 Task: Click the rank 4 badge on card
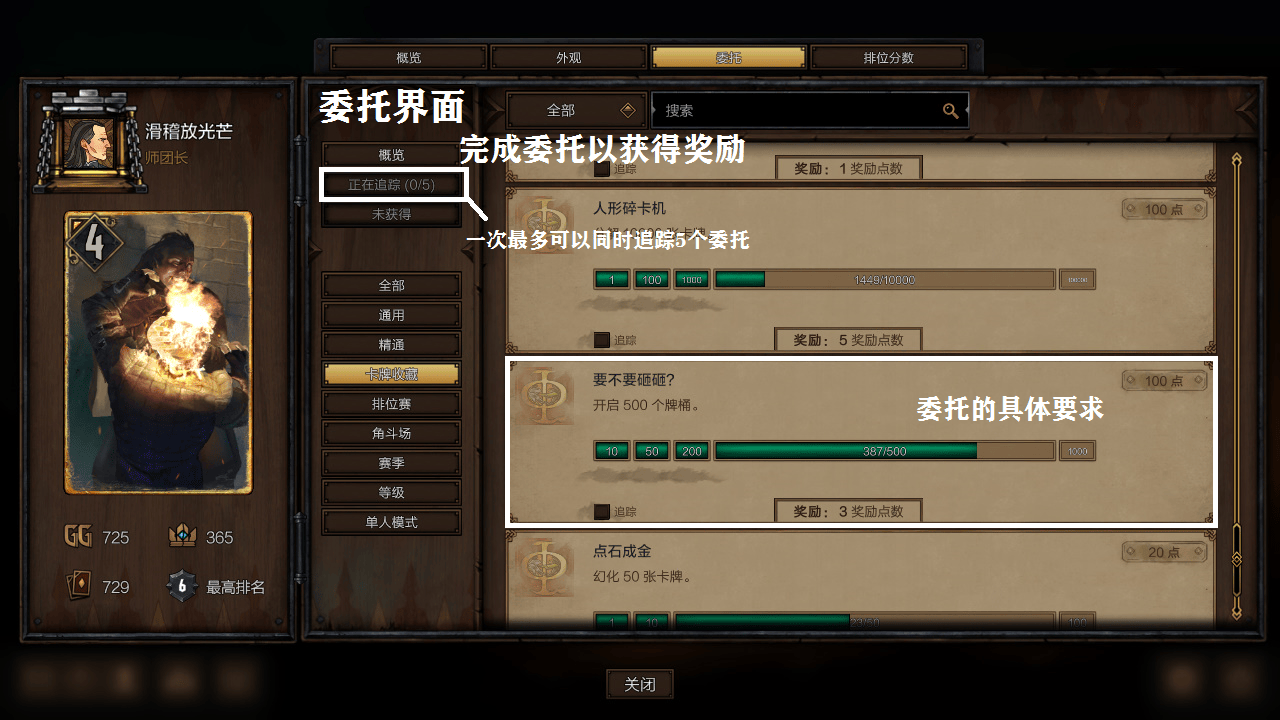click(94, 243)
